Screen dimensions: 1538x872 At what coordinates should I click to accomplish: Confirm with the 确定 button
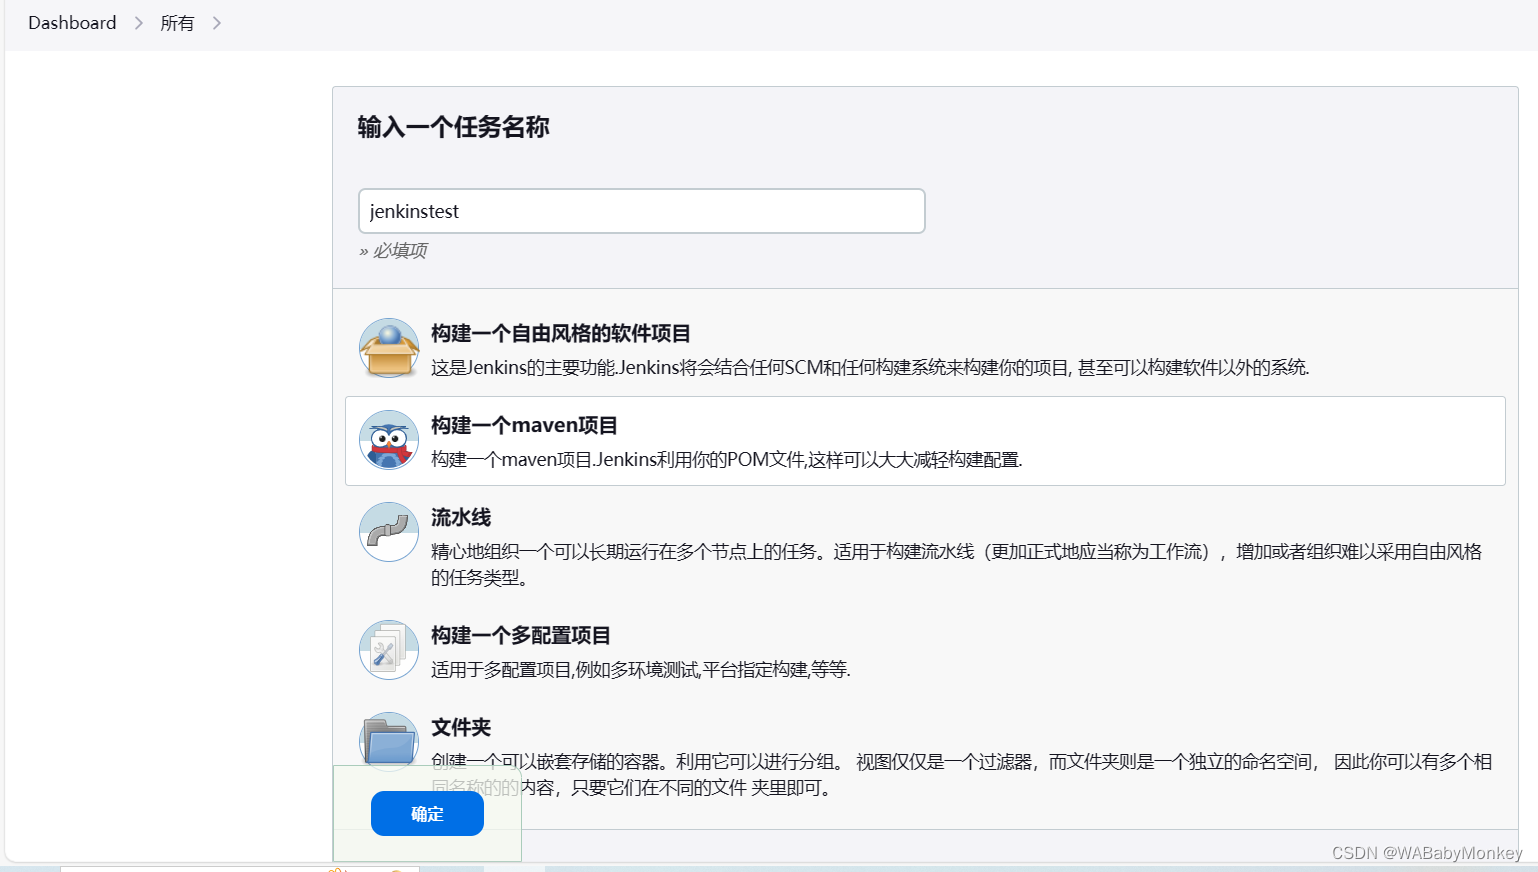click(427, 814)
